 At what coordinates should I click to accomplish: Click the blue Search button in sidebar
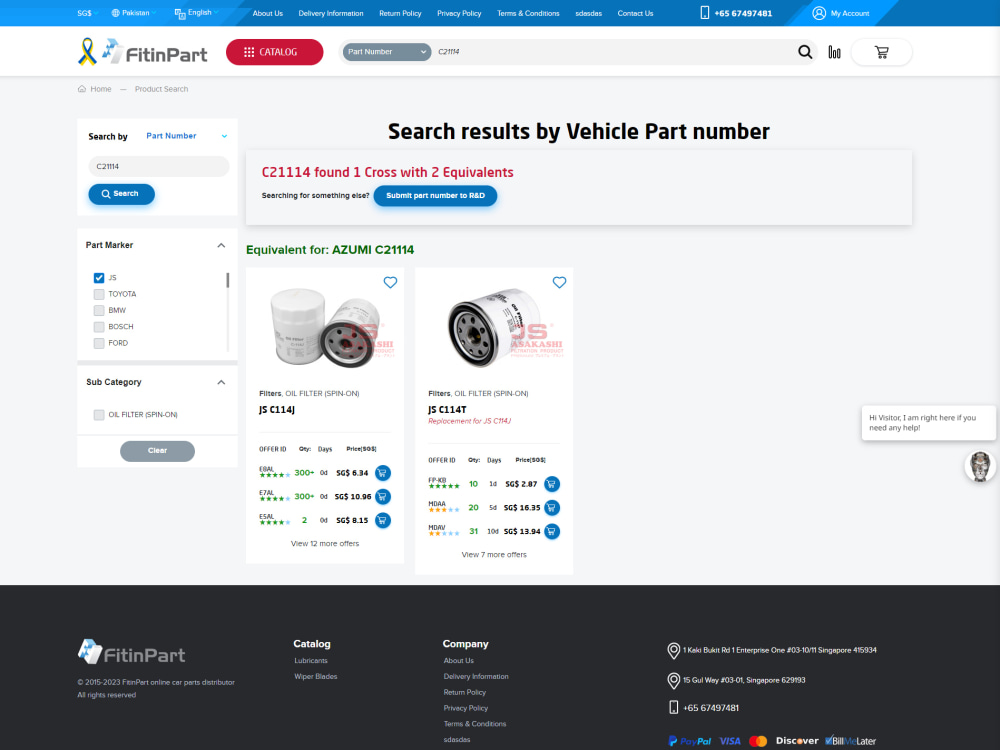pos(121,194)
